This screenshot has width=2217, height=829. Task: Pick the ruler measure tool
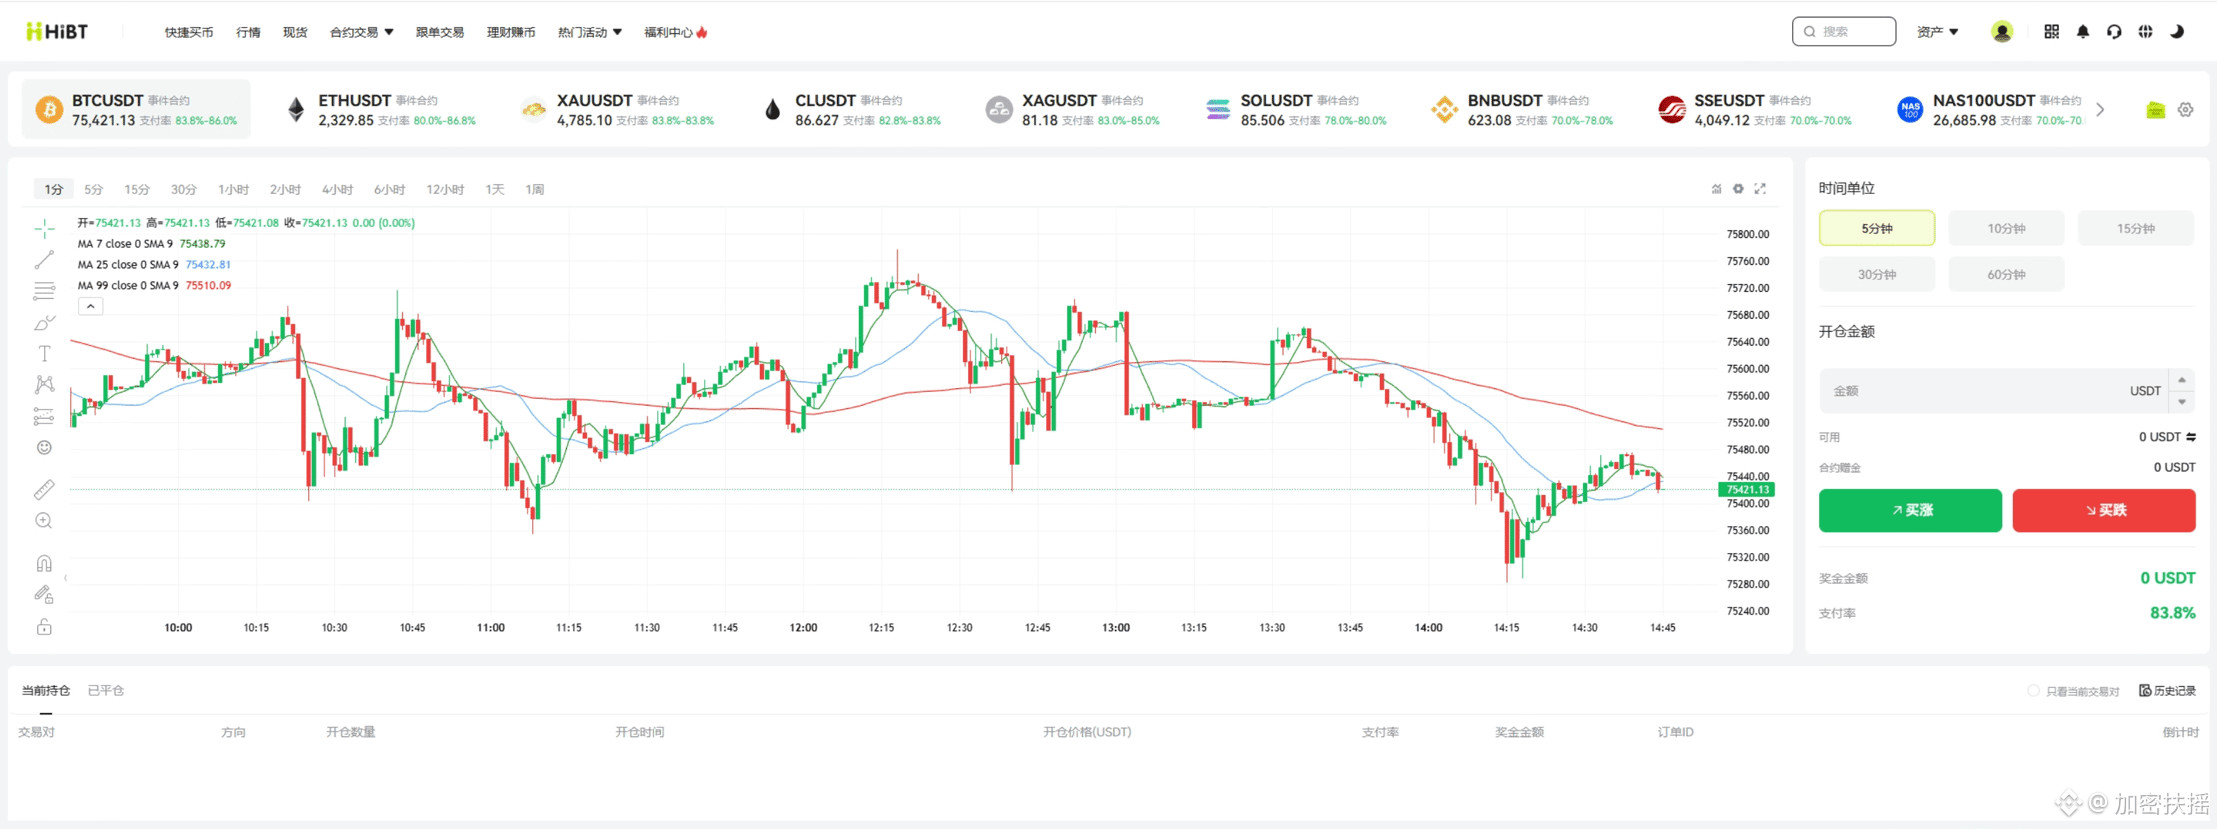[44, 489]
